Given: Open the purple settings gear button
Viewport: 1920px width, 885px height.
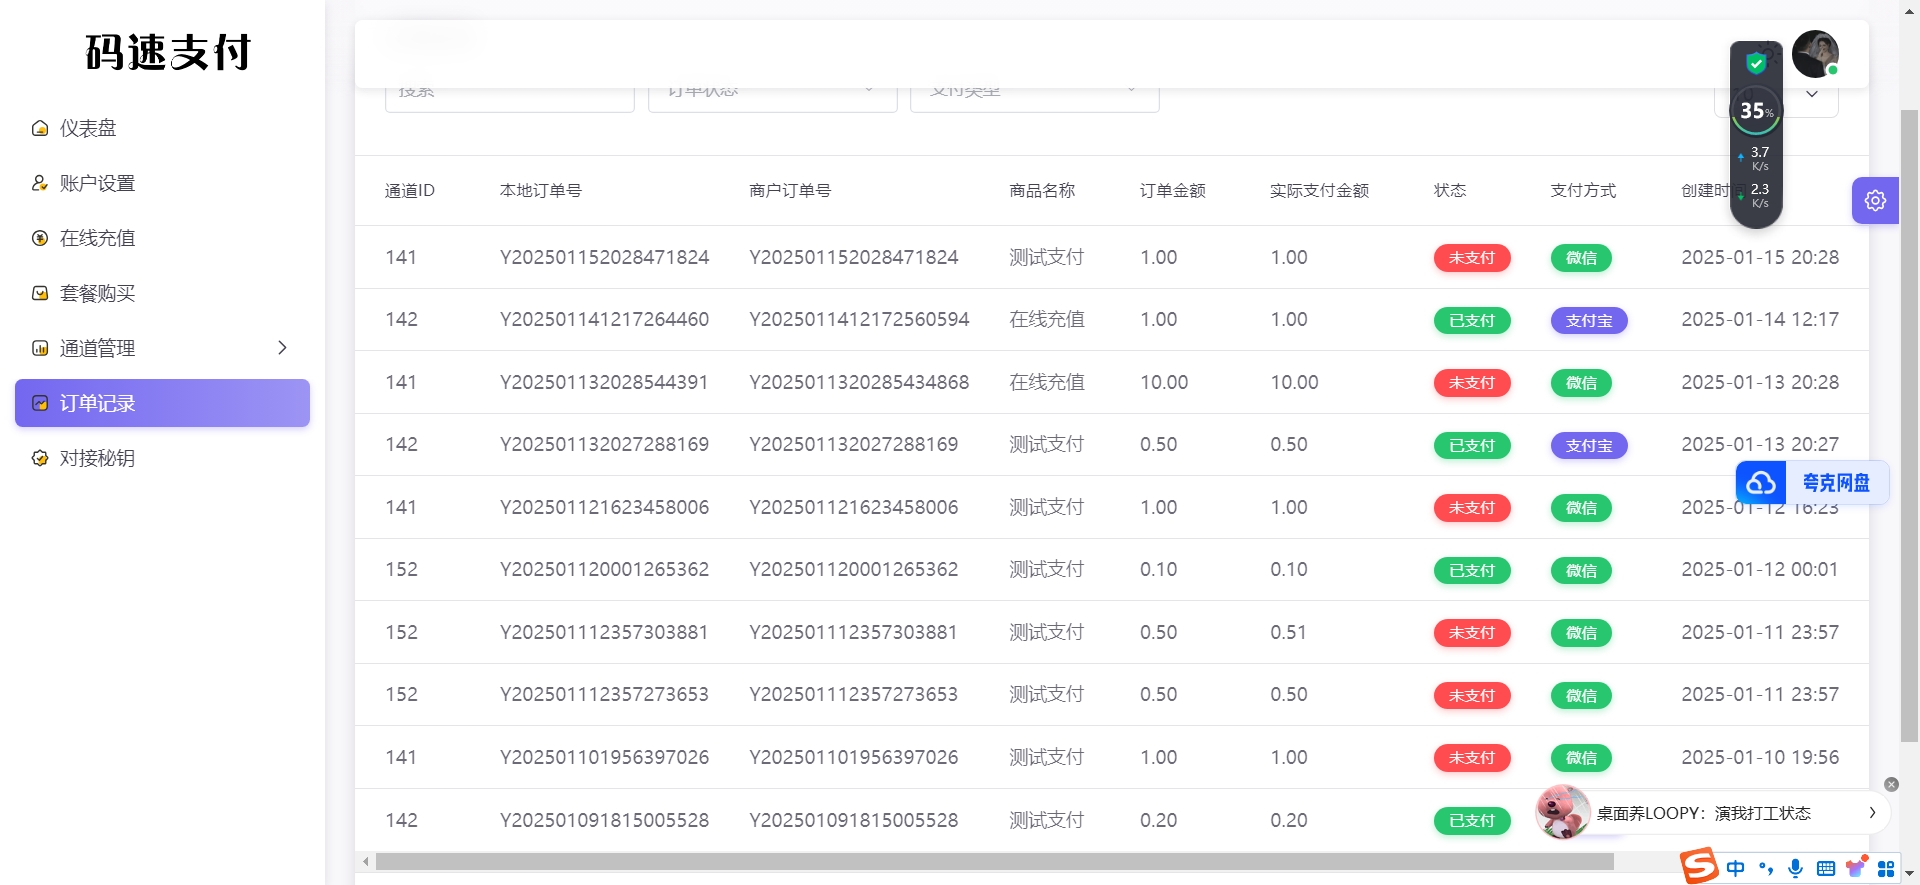Looking at the screenshot, I should pos(1874,200).
